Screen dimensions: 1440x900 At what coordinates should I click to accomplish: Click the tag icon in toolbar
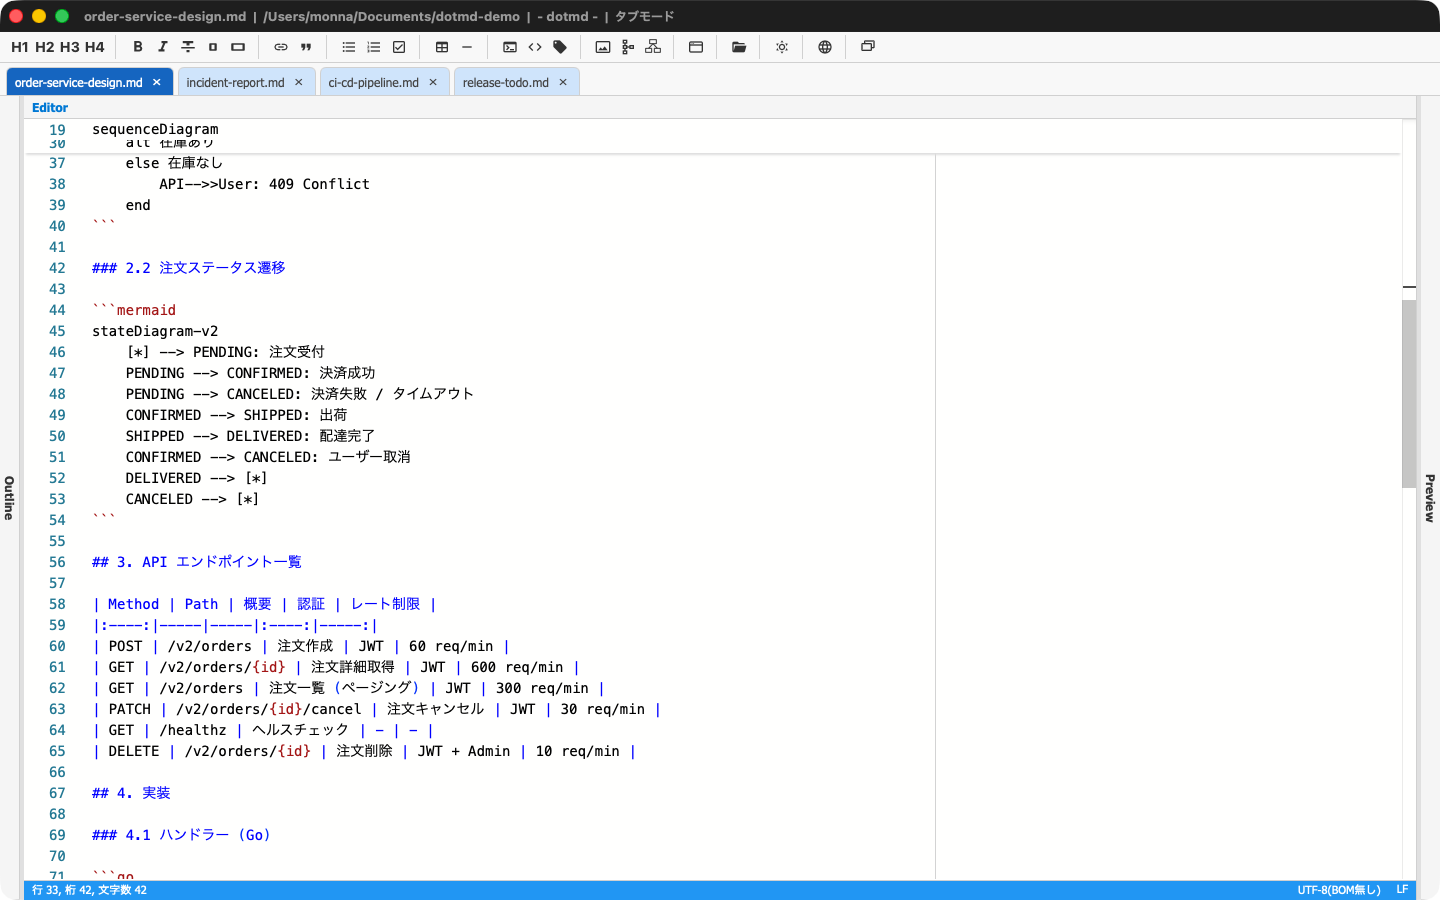pyautogui.click(x=560, y=47)
